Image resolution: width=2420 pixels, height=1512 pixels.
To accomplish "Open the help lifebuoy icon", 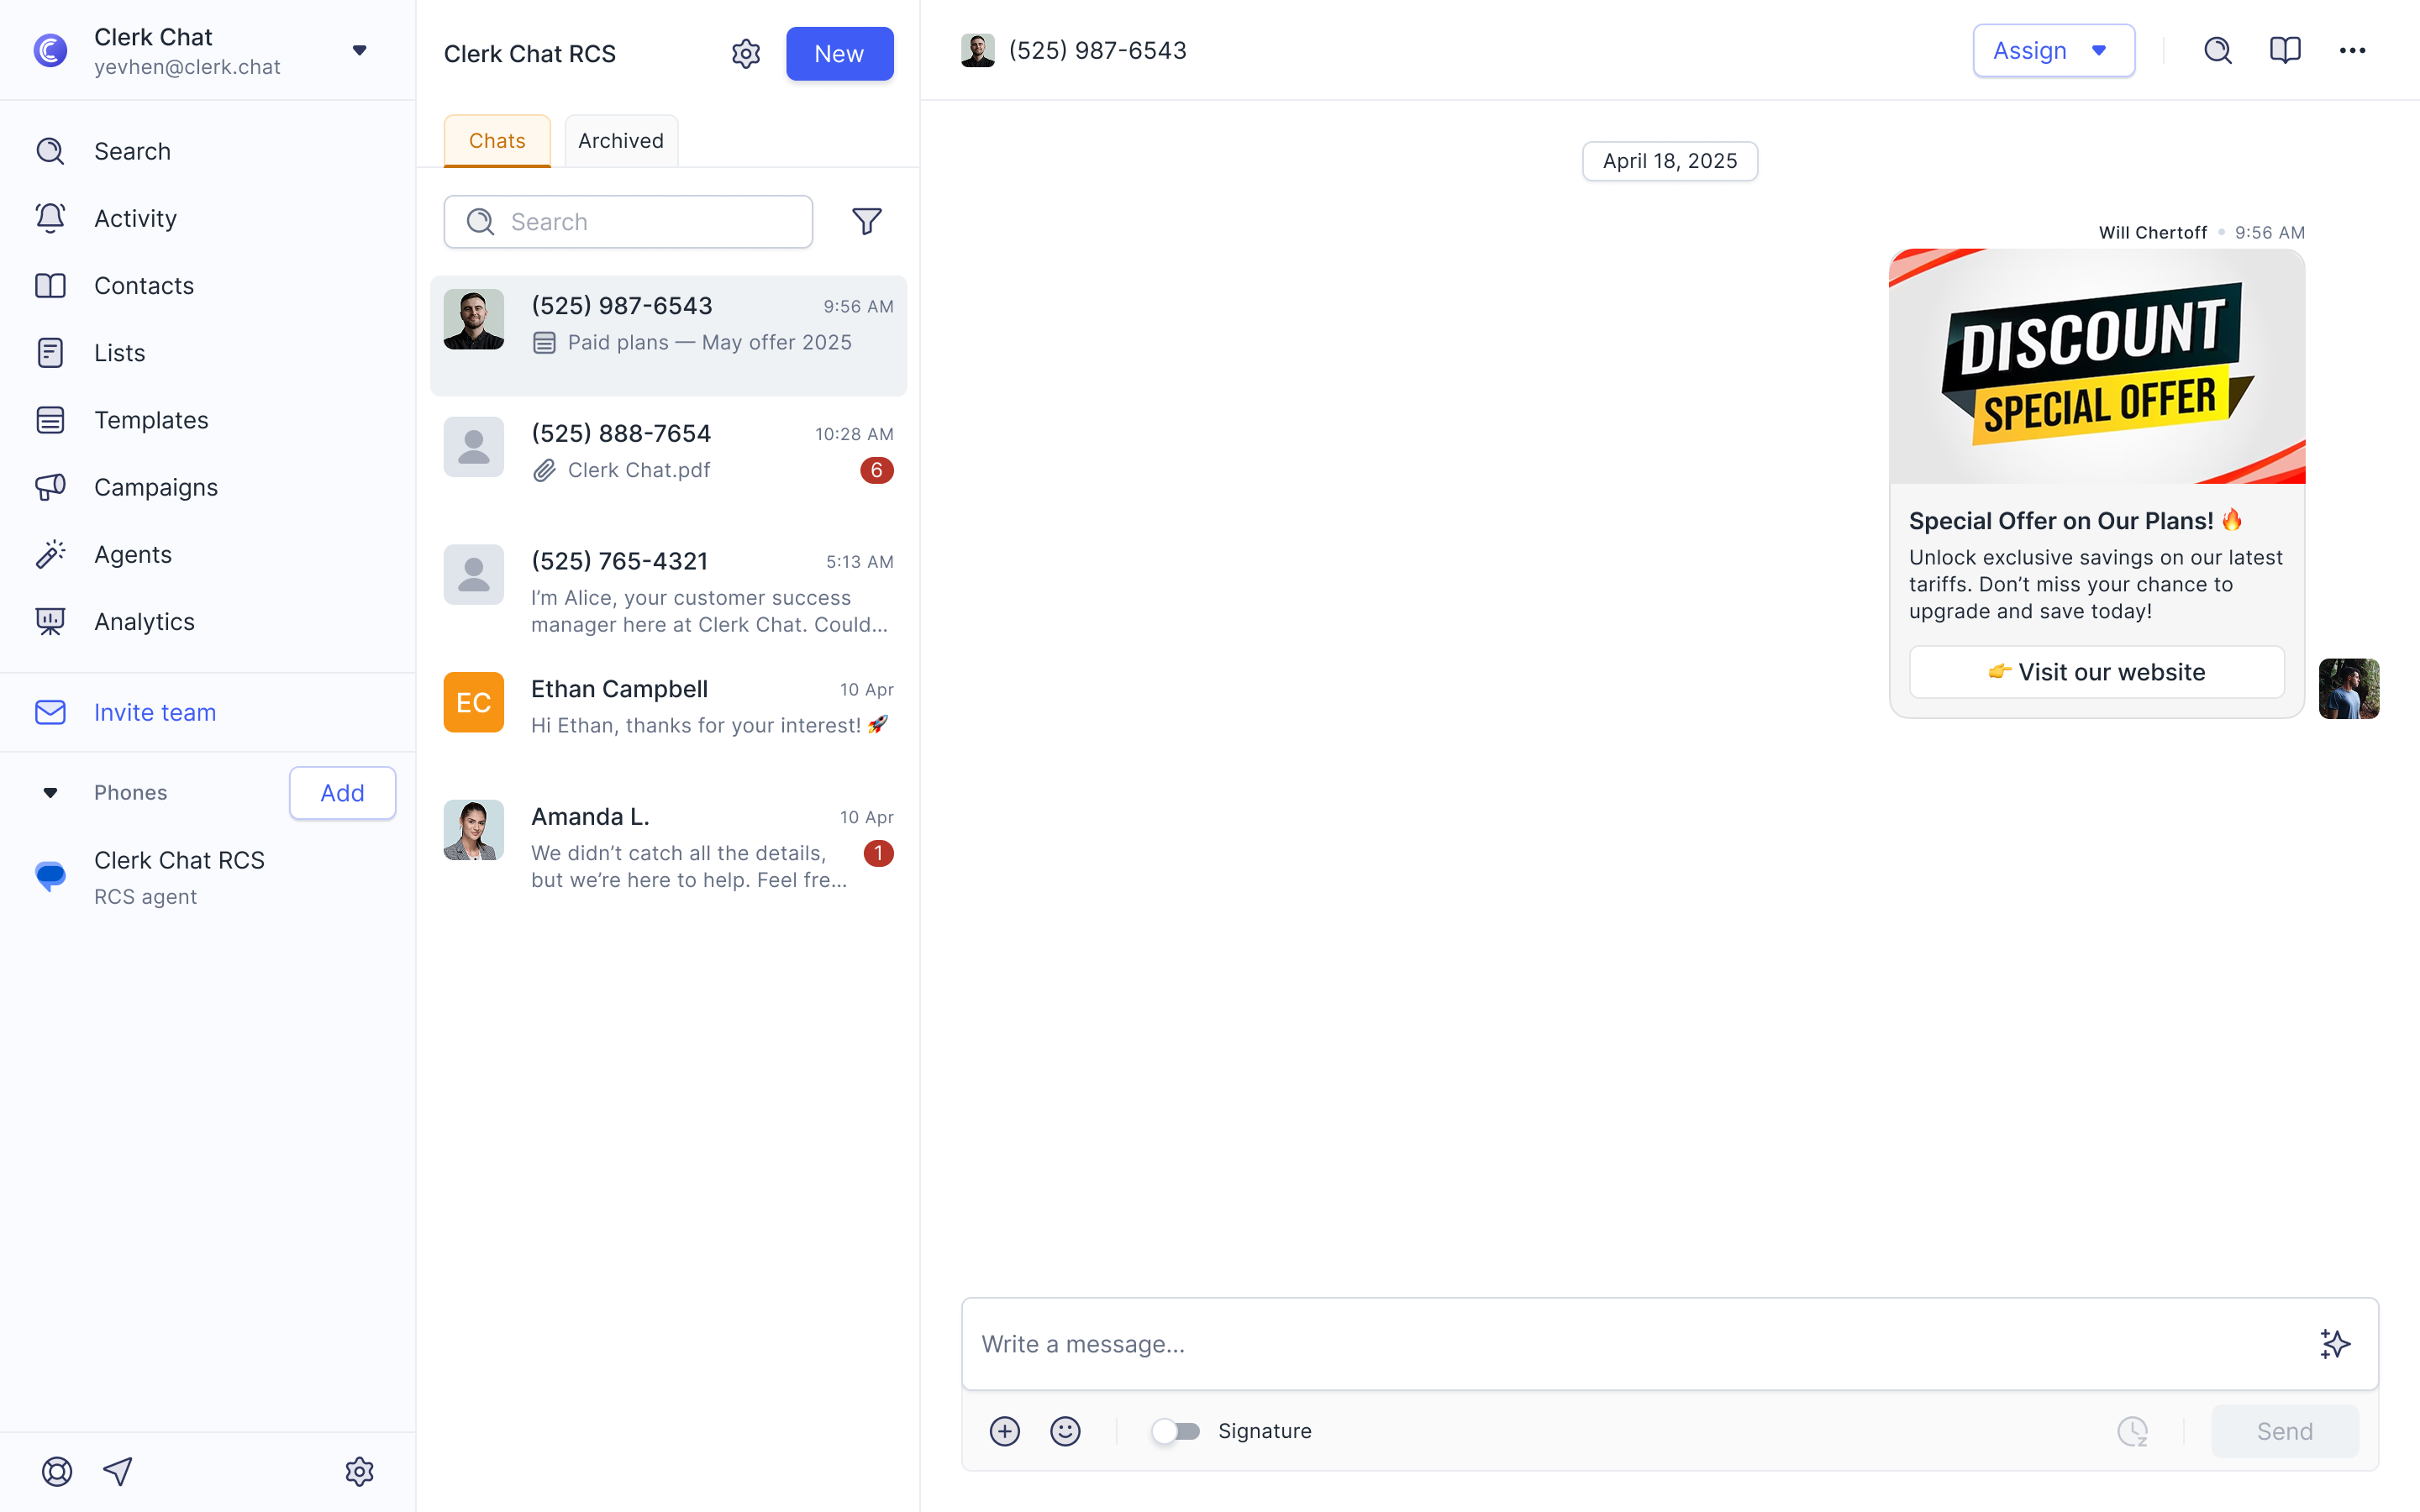I will tap(57, 1471).
